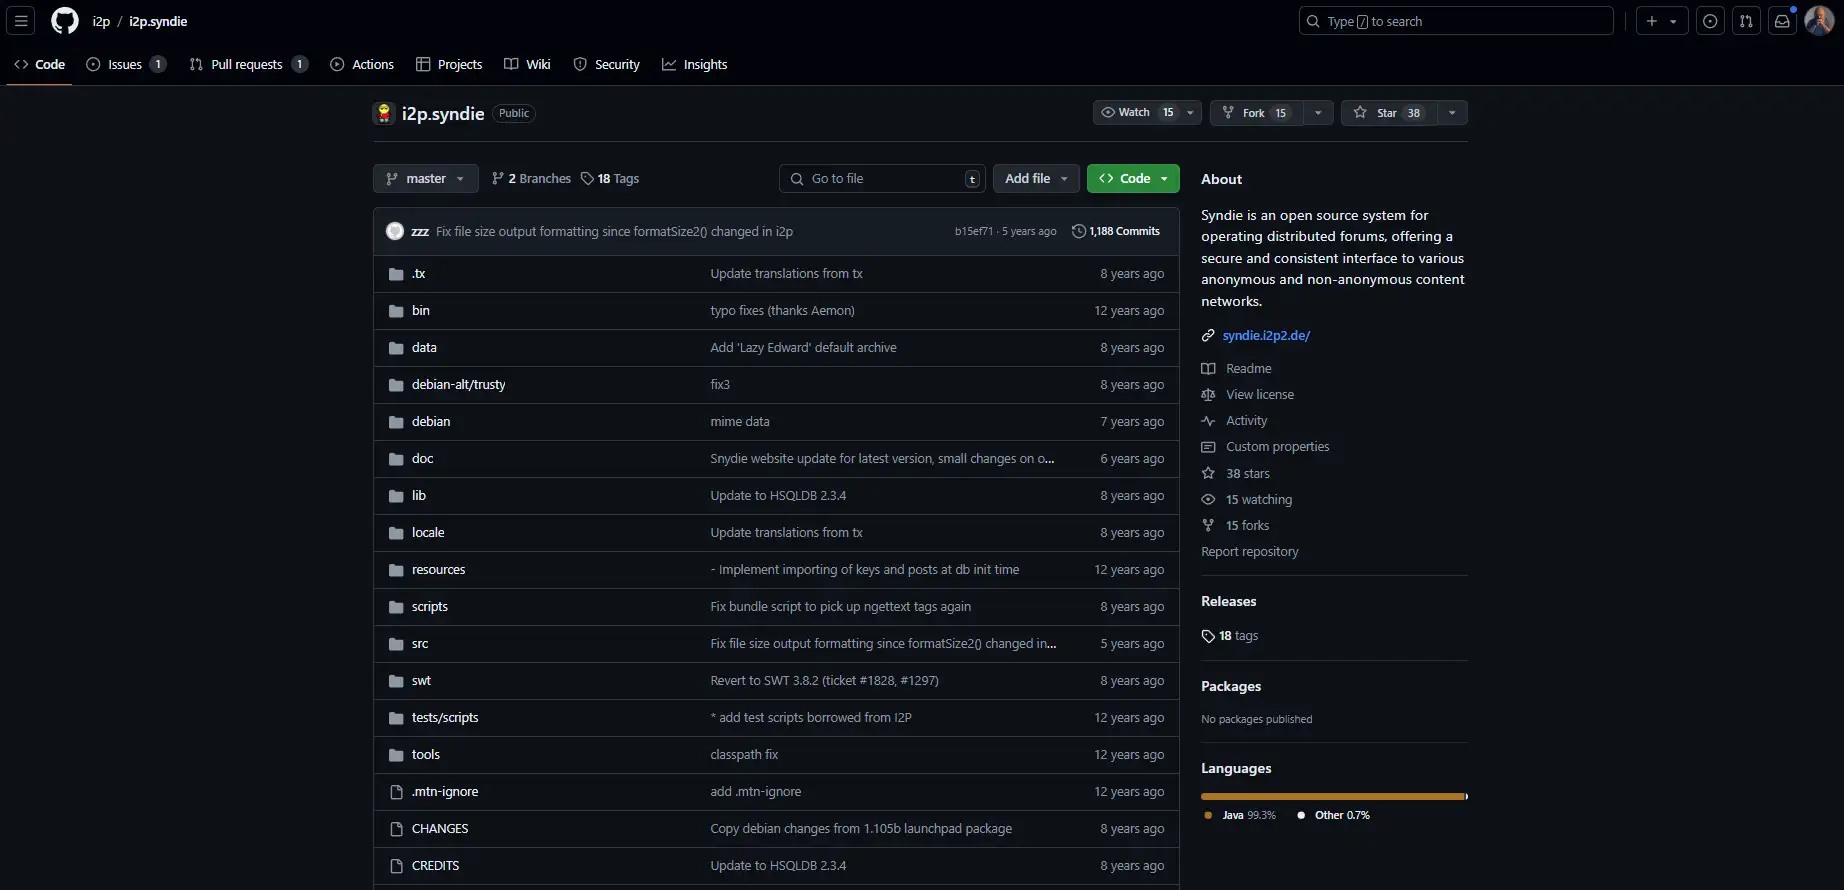
Task: Go to GitHub home via Octocat logo
Action: point(65,21)
